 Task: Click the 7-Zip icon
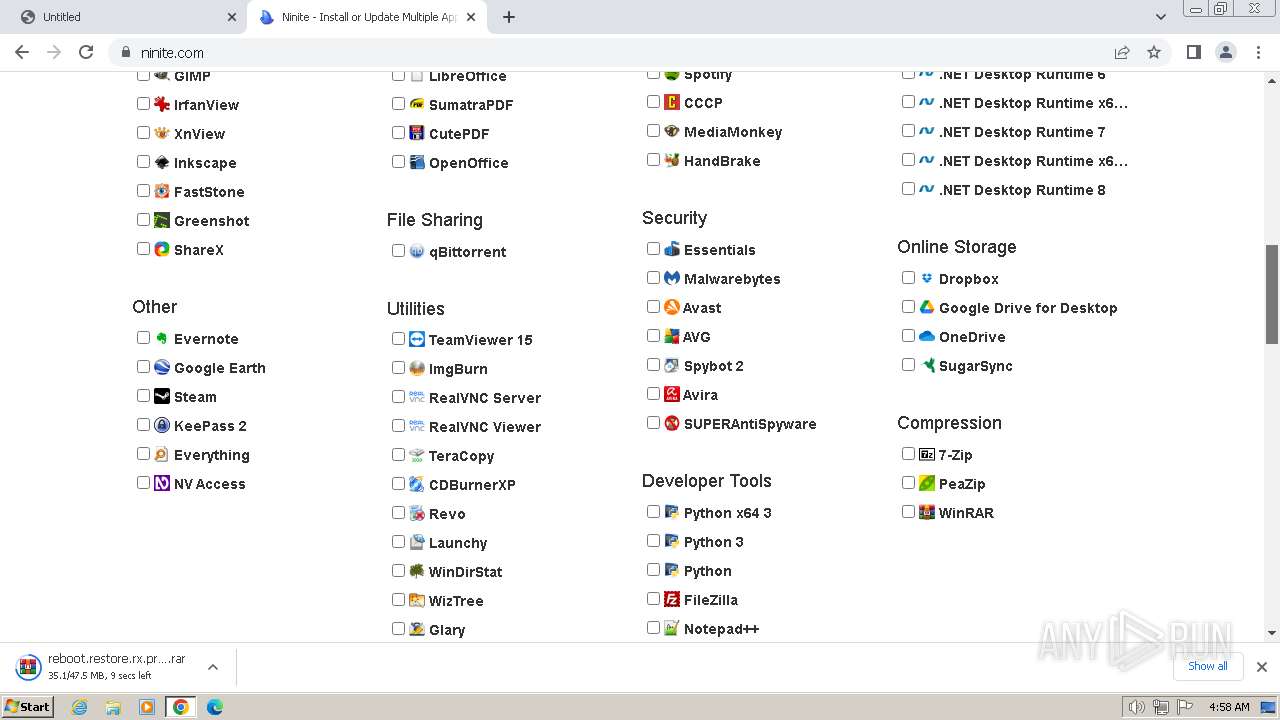927,454
